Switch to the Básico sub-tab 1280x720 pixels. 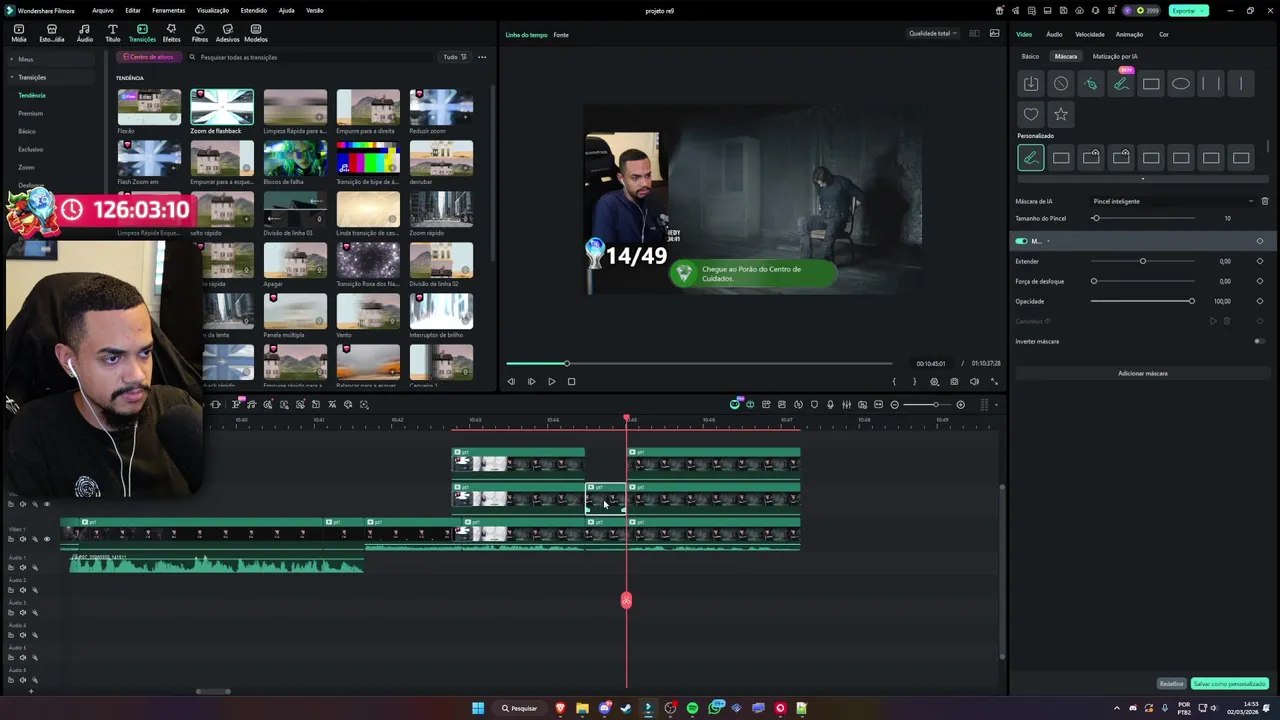[x=1030, y=56]
